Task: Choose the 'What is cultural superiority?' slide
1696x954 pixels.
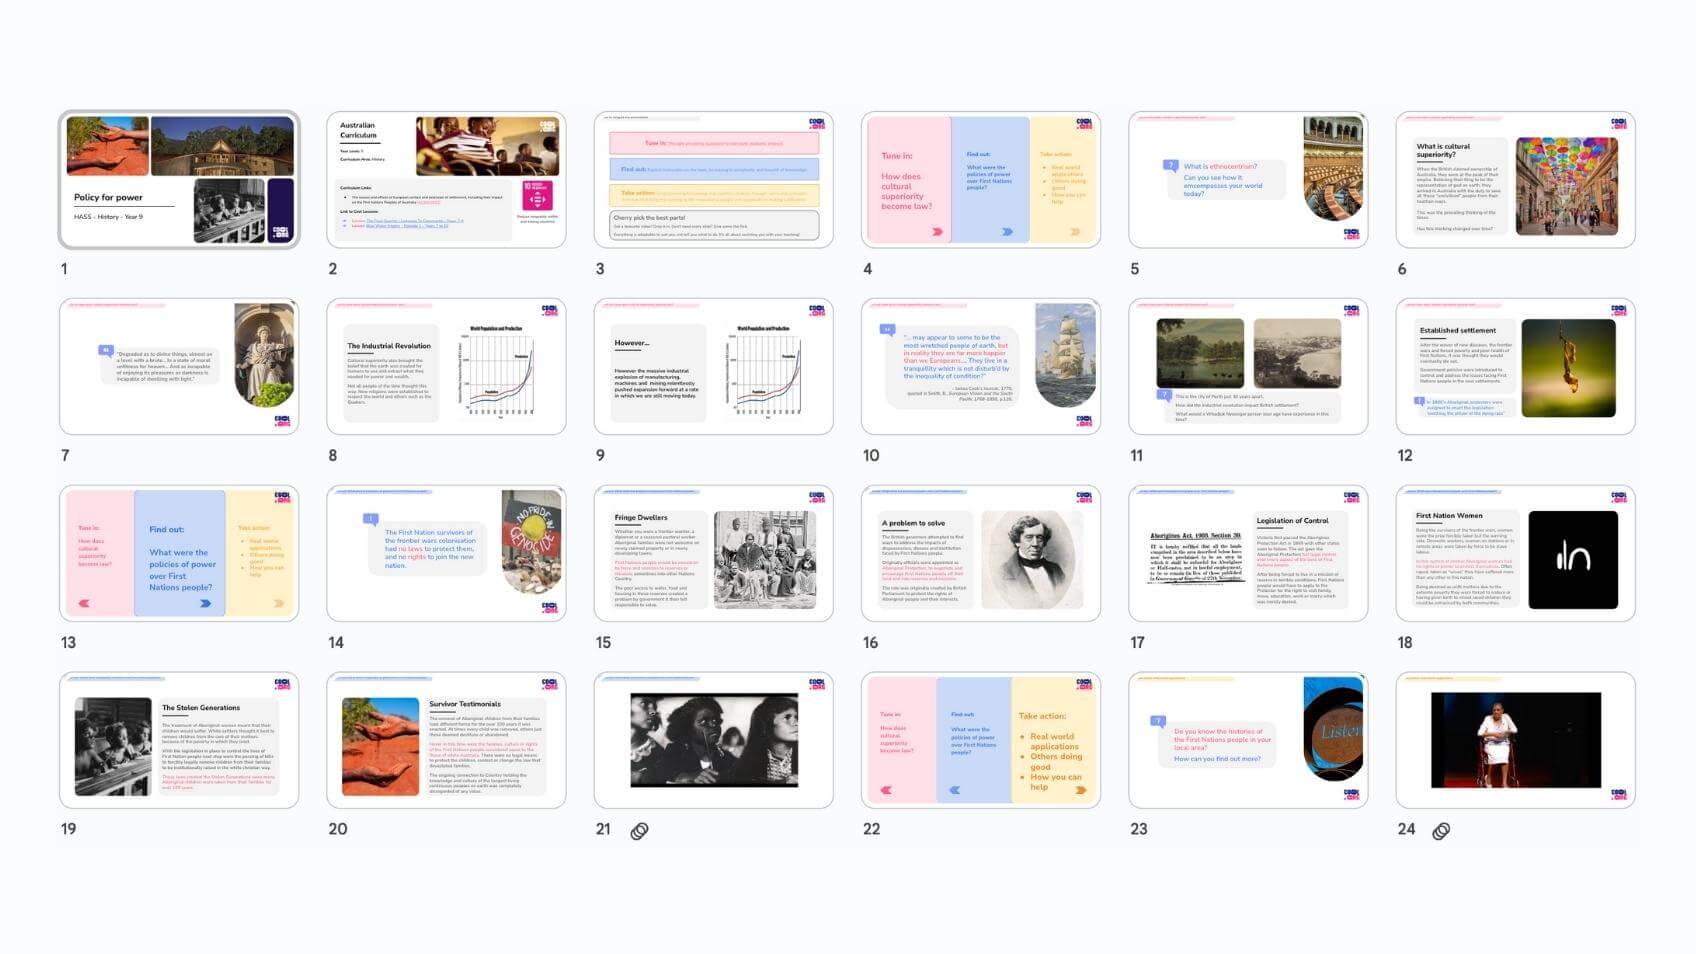Action: tap(1515, 180)
